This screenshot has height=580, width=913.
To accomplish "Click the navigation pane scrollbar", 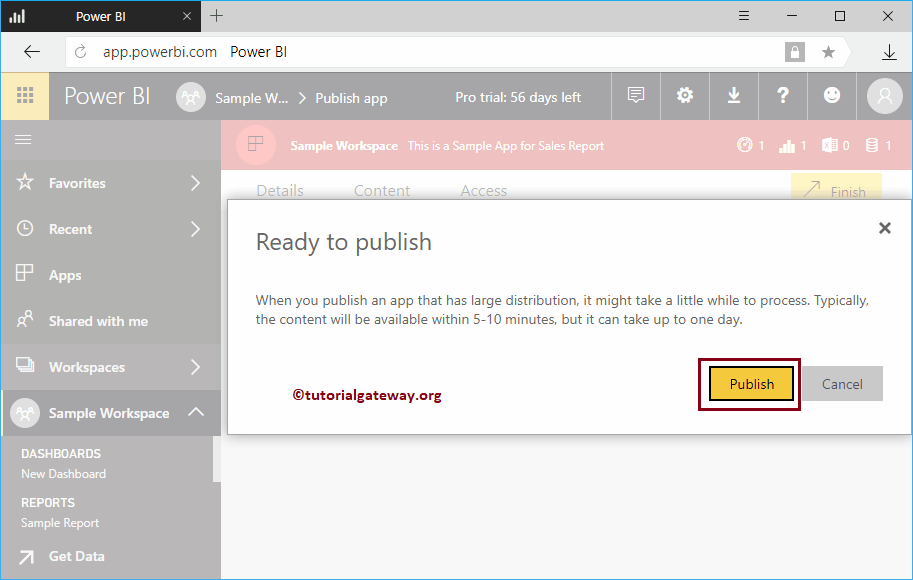I will point(217,459).
